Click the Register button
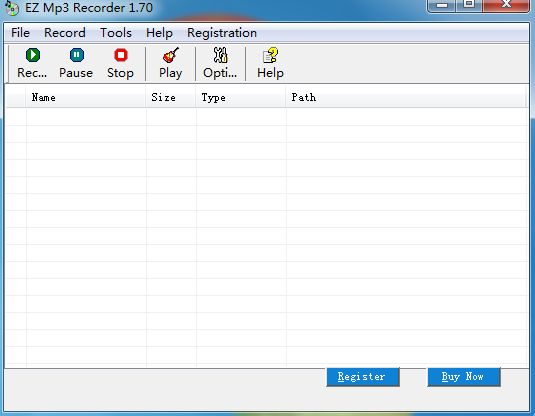This screenshot has height=416, width=535. point(363,377)
